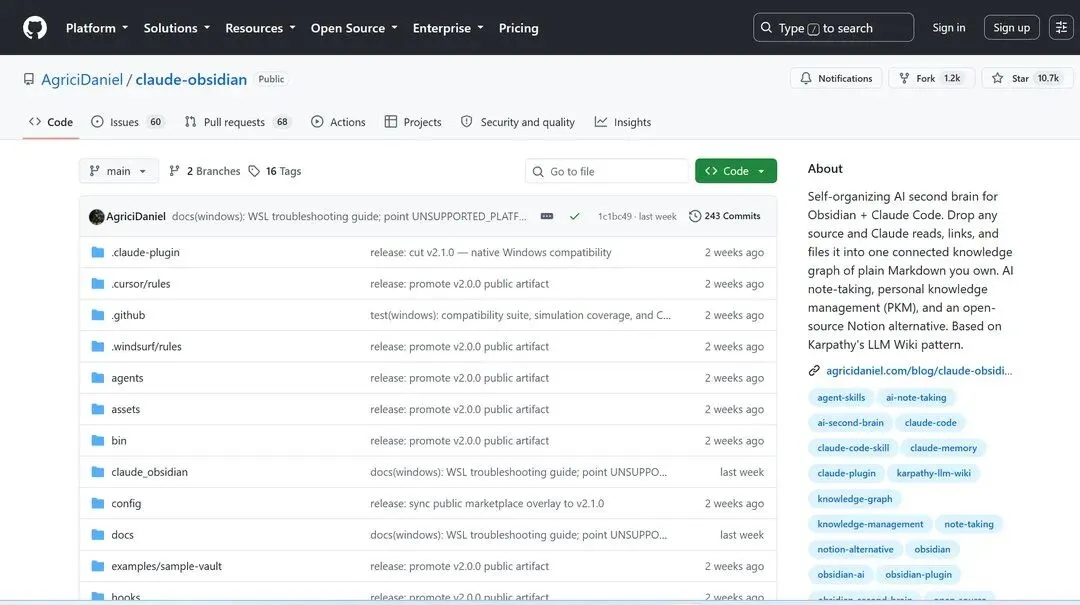This screenshot has height=605, width=1080.
Task: Click the claude-code topic tag
Action: (931, 423)
